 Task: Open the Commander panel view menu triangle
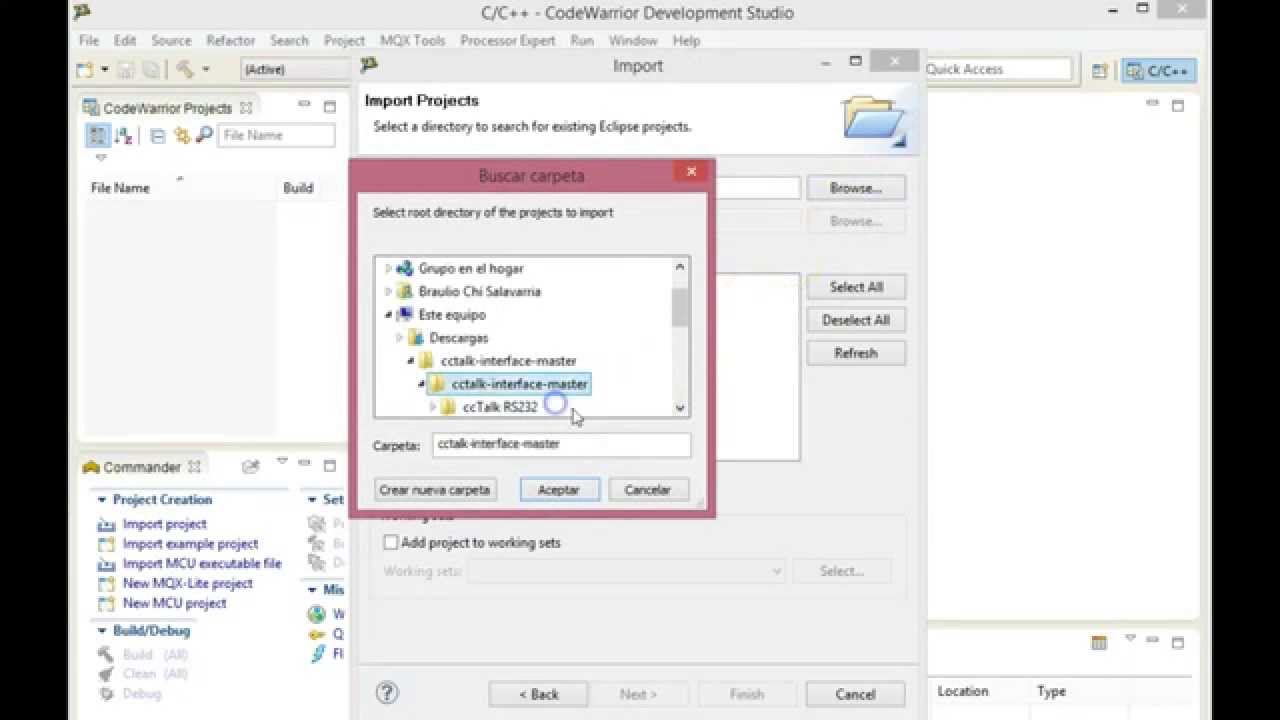[283, 463]
